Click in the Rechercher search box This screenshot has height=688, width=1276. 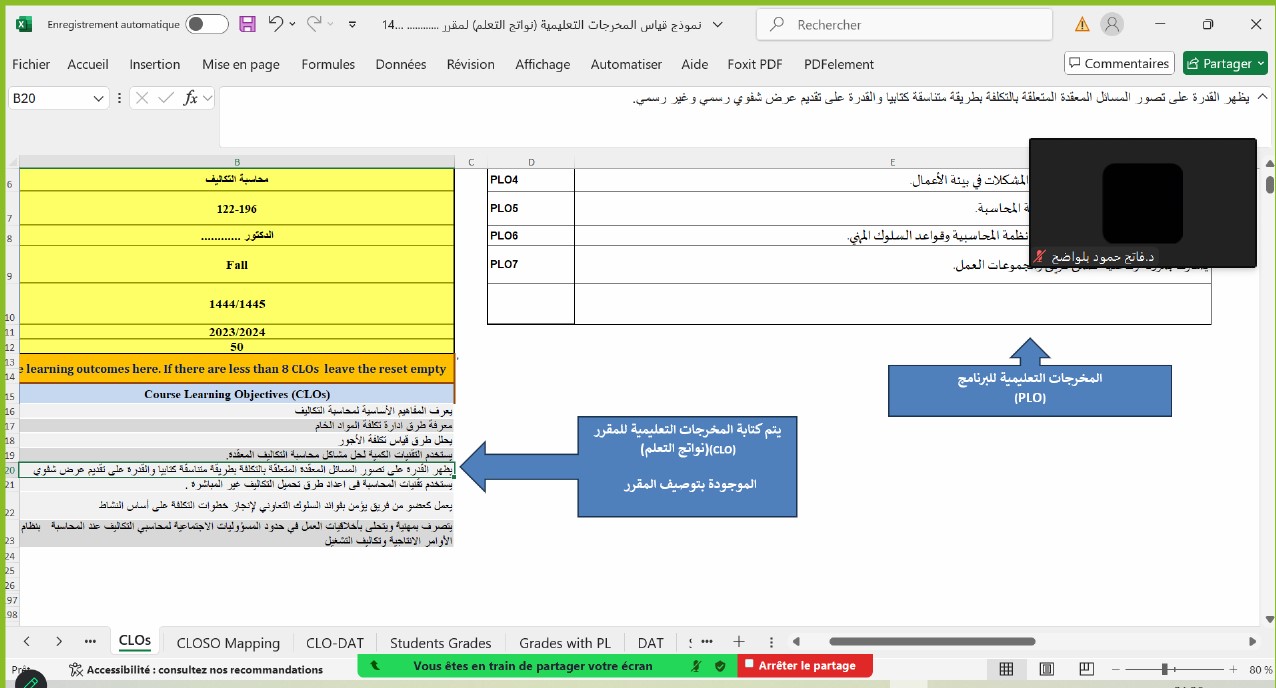pos(905,25)
